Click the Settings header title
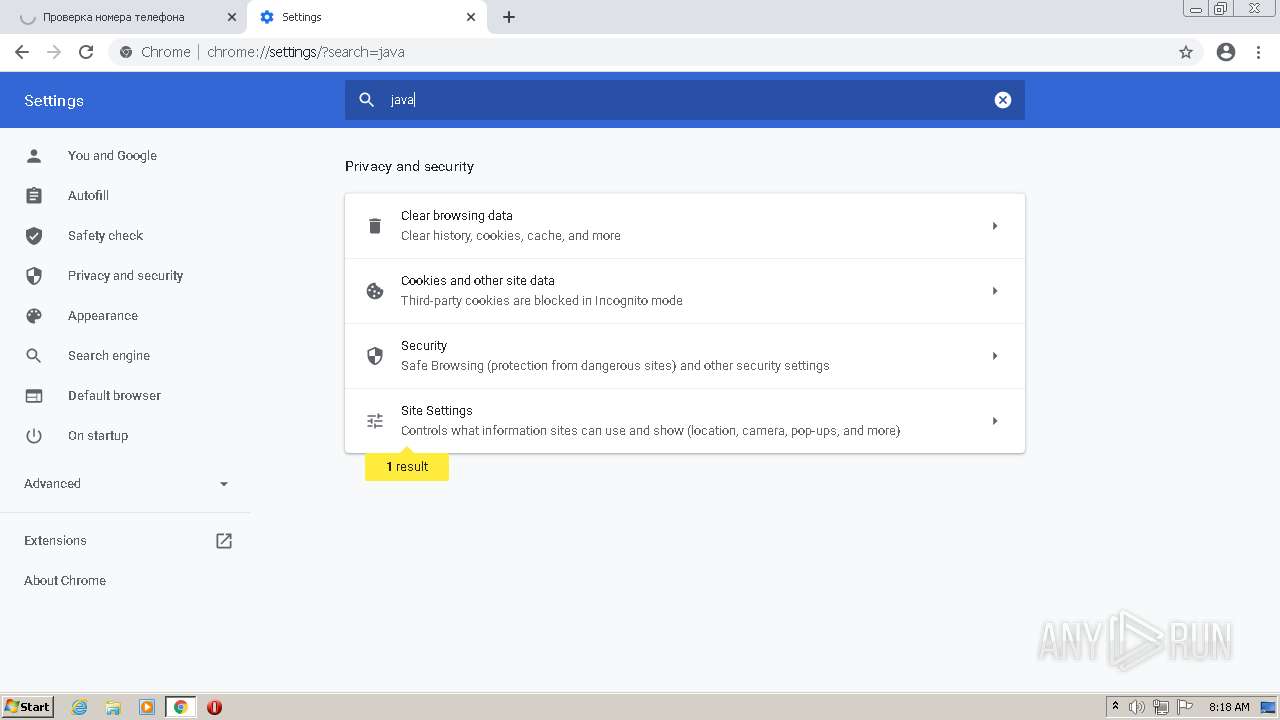 tap(54, 101)
